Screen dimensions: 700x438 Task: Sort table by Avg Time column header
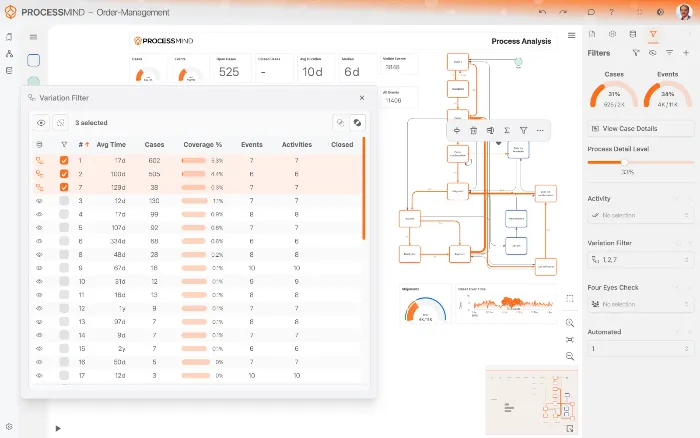click(x=110, y=144)
